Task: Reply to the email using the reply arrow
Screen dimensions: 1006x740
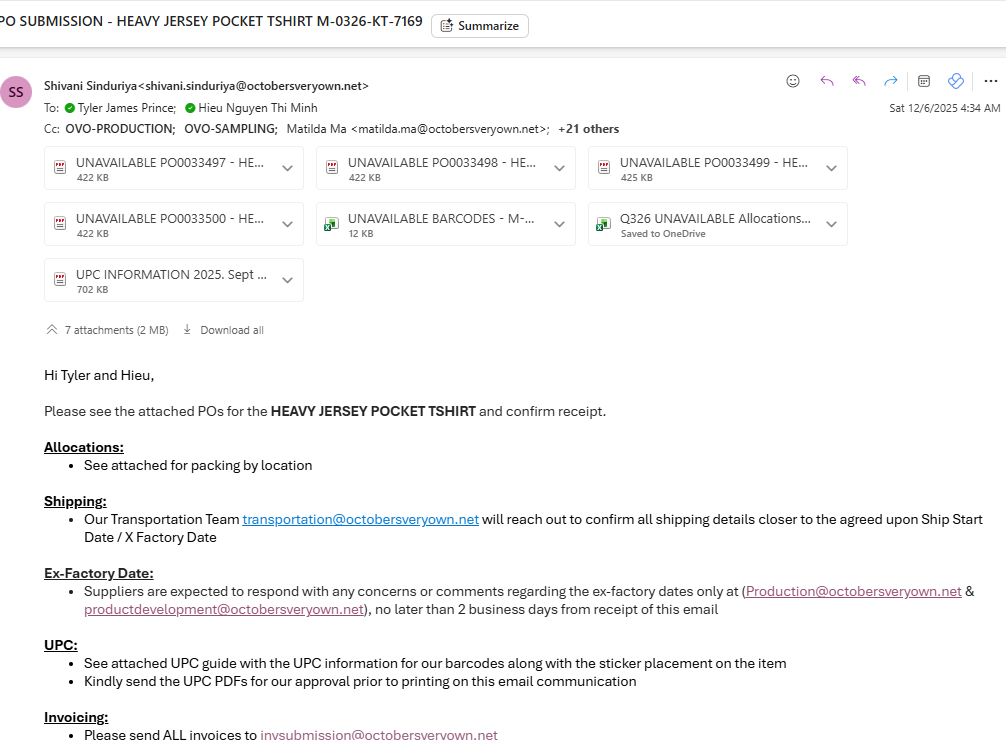Action: [826, 81]
